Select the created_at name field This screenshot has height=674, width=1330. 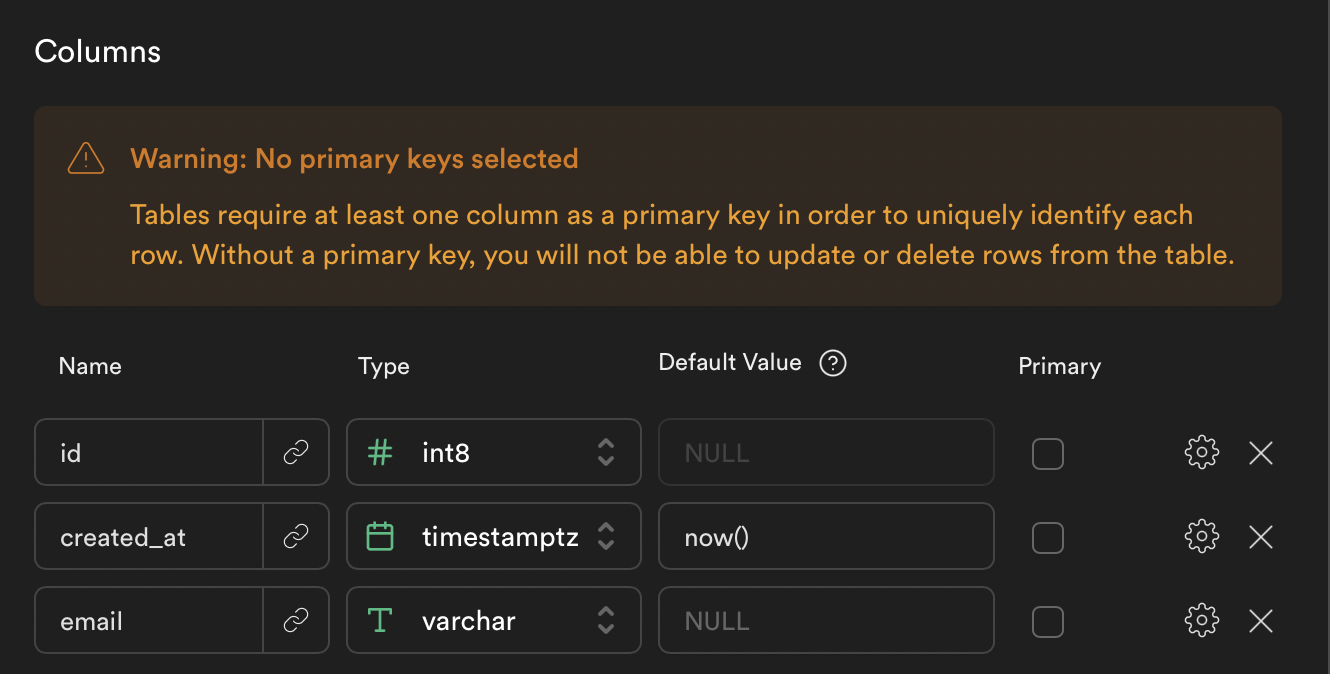[x=148, y=536]
